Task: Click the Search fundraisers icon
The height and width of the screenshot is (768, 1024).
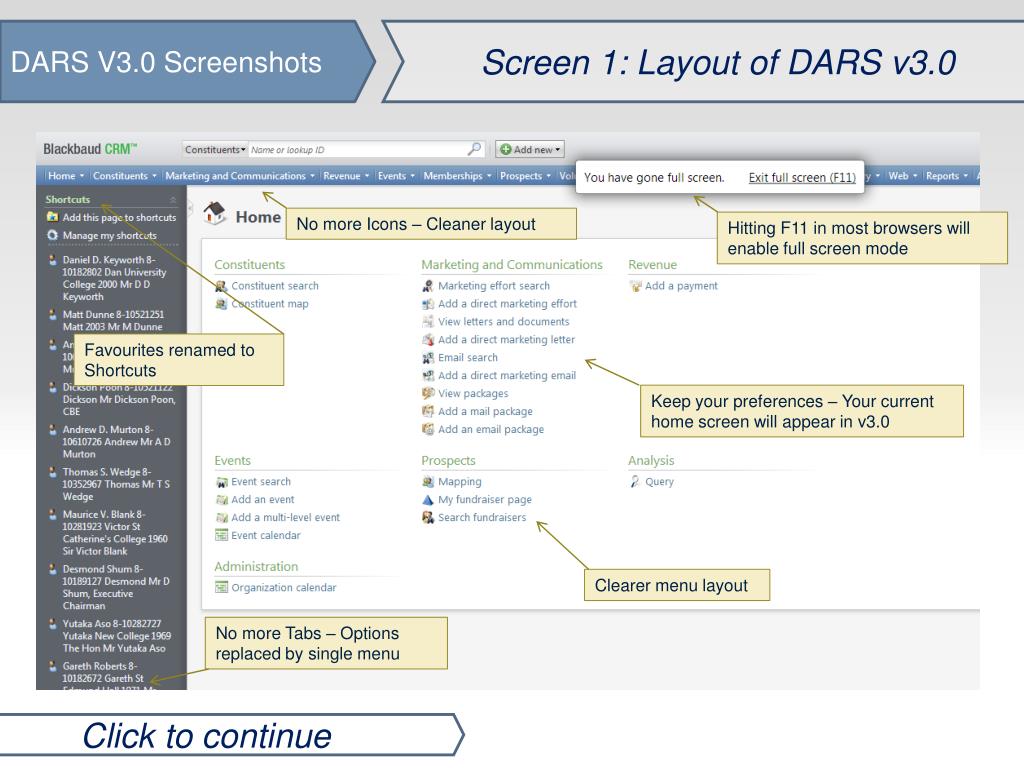Action: (x=428, y=517)
